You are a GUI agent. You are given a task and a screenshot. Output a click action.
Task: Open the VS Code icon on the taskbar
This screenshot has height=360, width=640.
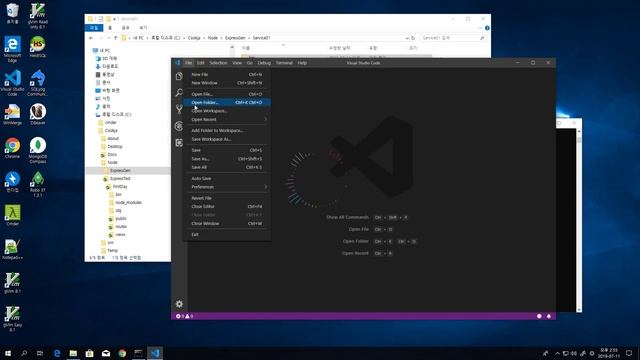(155, 353)
